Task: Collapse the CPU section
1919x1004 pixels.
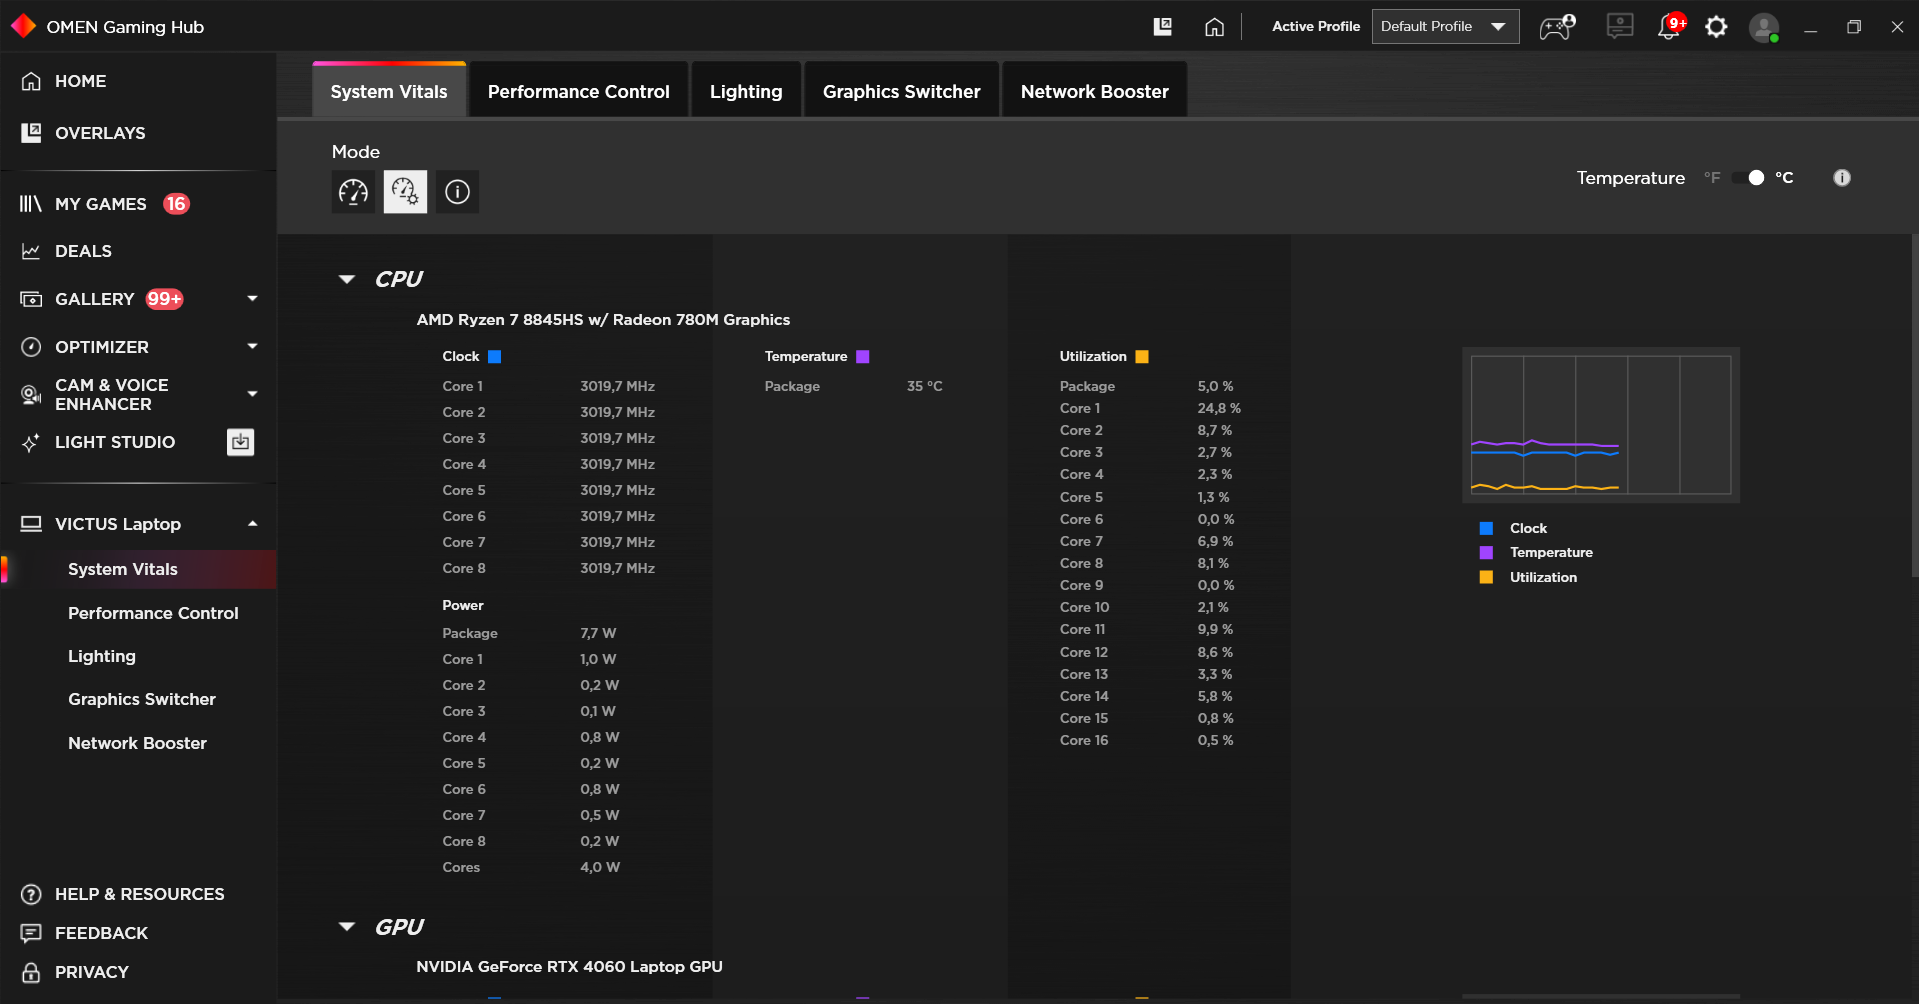Action: tap(347, 279)
